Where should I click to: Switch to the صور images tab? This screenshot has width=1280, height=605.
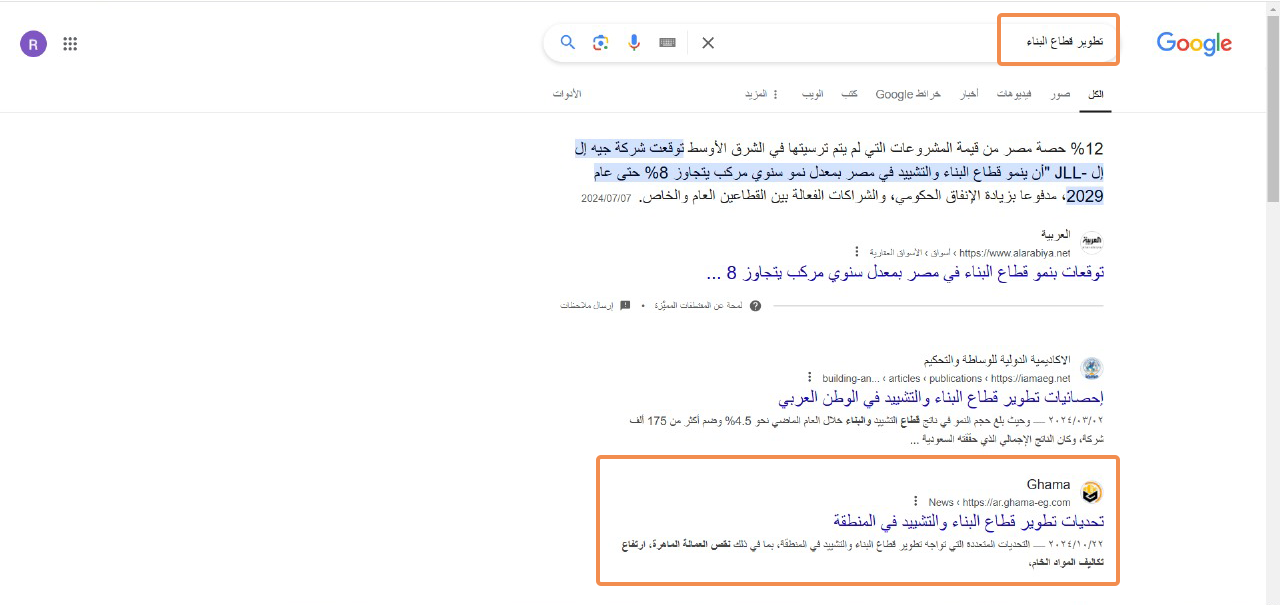(x=1060, y=94)
